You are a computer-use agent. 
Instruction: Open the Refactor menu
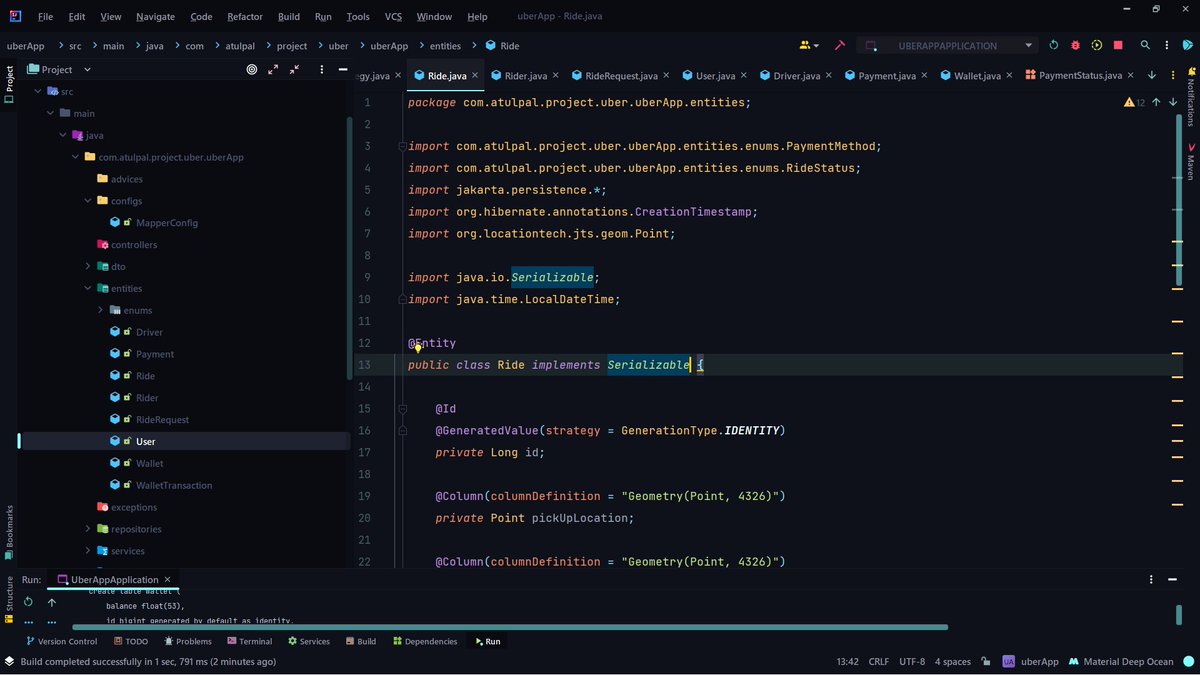tap(245, 17)
